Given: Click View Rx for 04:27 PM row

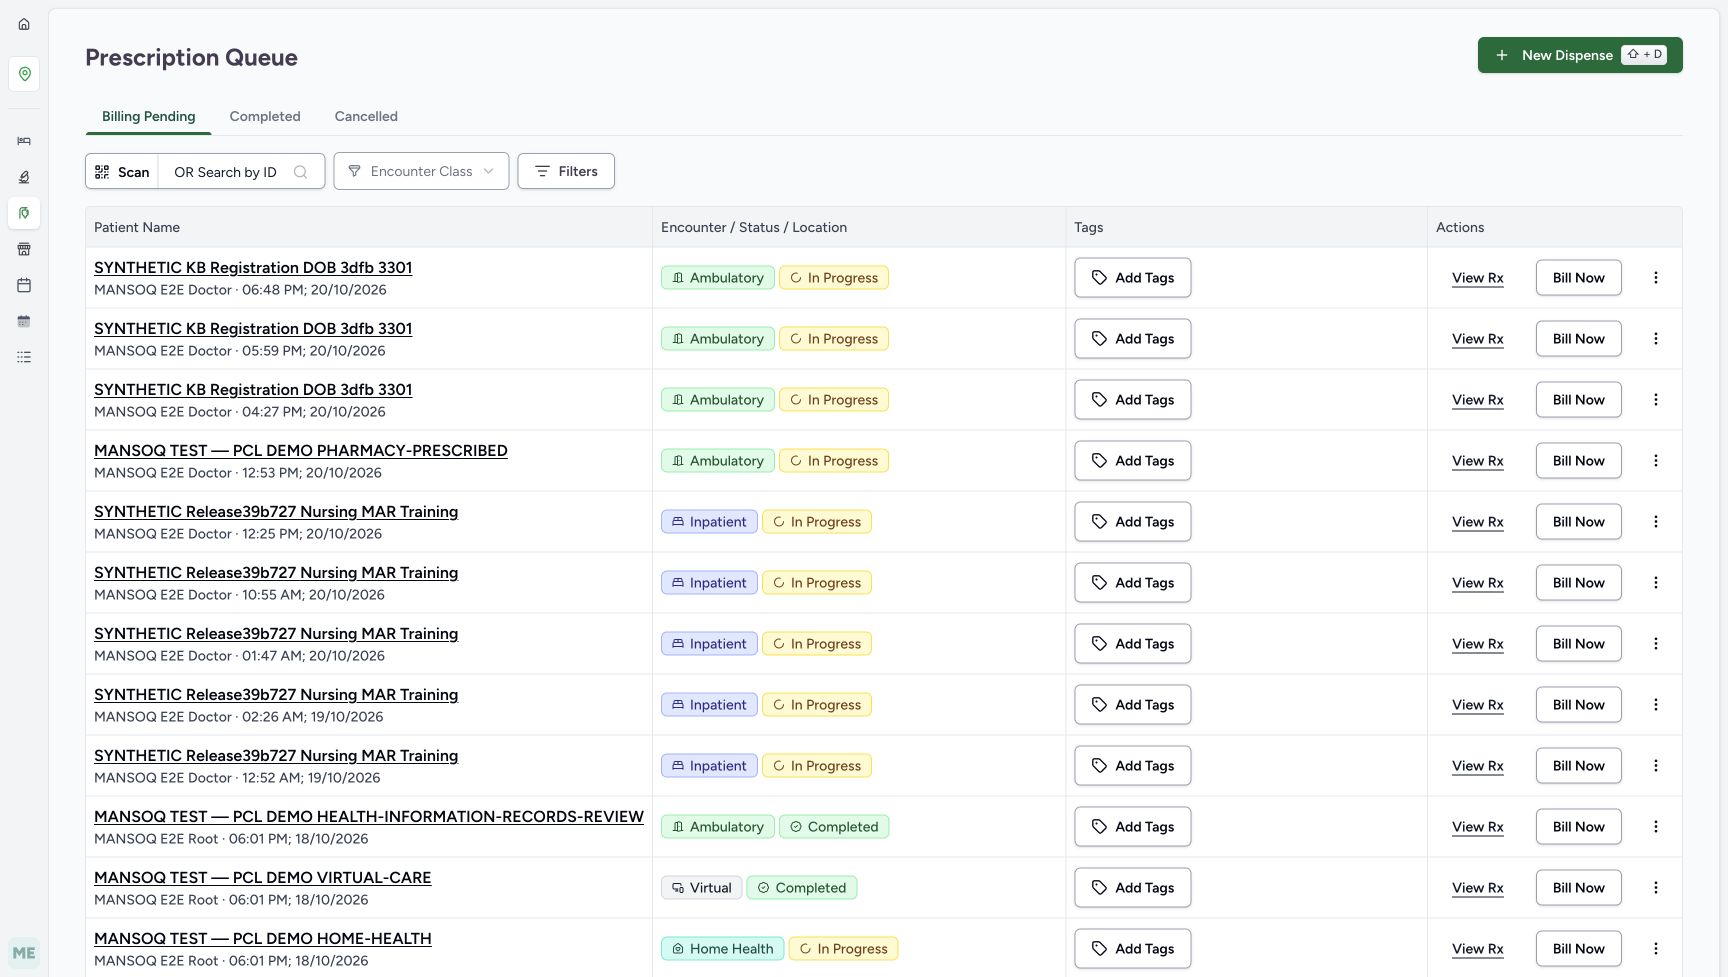Looking at the screenshot, I should click(1477, 400).
